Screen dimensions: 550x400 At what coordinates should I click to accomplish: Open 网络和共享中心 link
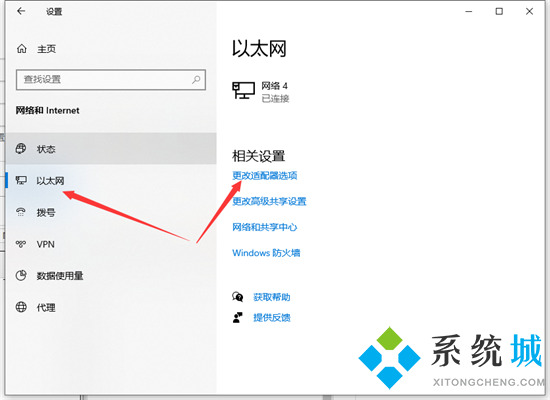(x=265, y=227)
